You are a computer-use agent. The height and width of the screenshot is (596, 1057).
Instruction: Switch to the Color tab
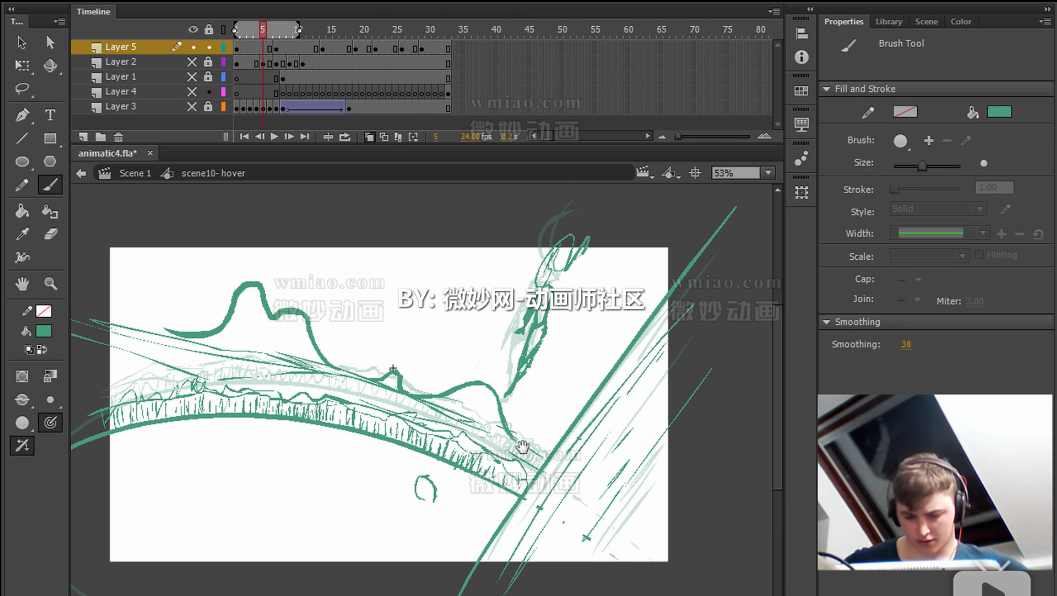click(961, 22)
